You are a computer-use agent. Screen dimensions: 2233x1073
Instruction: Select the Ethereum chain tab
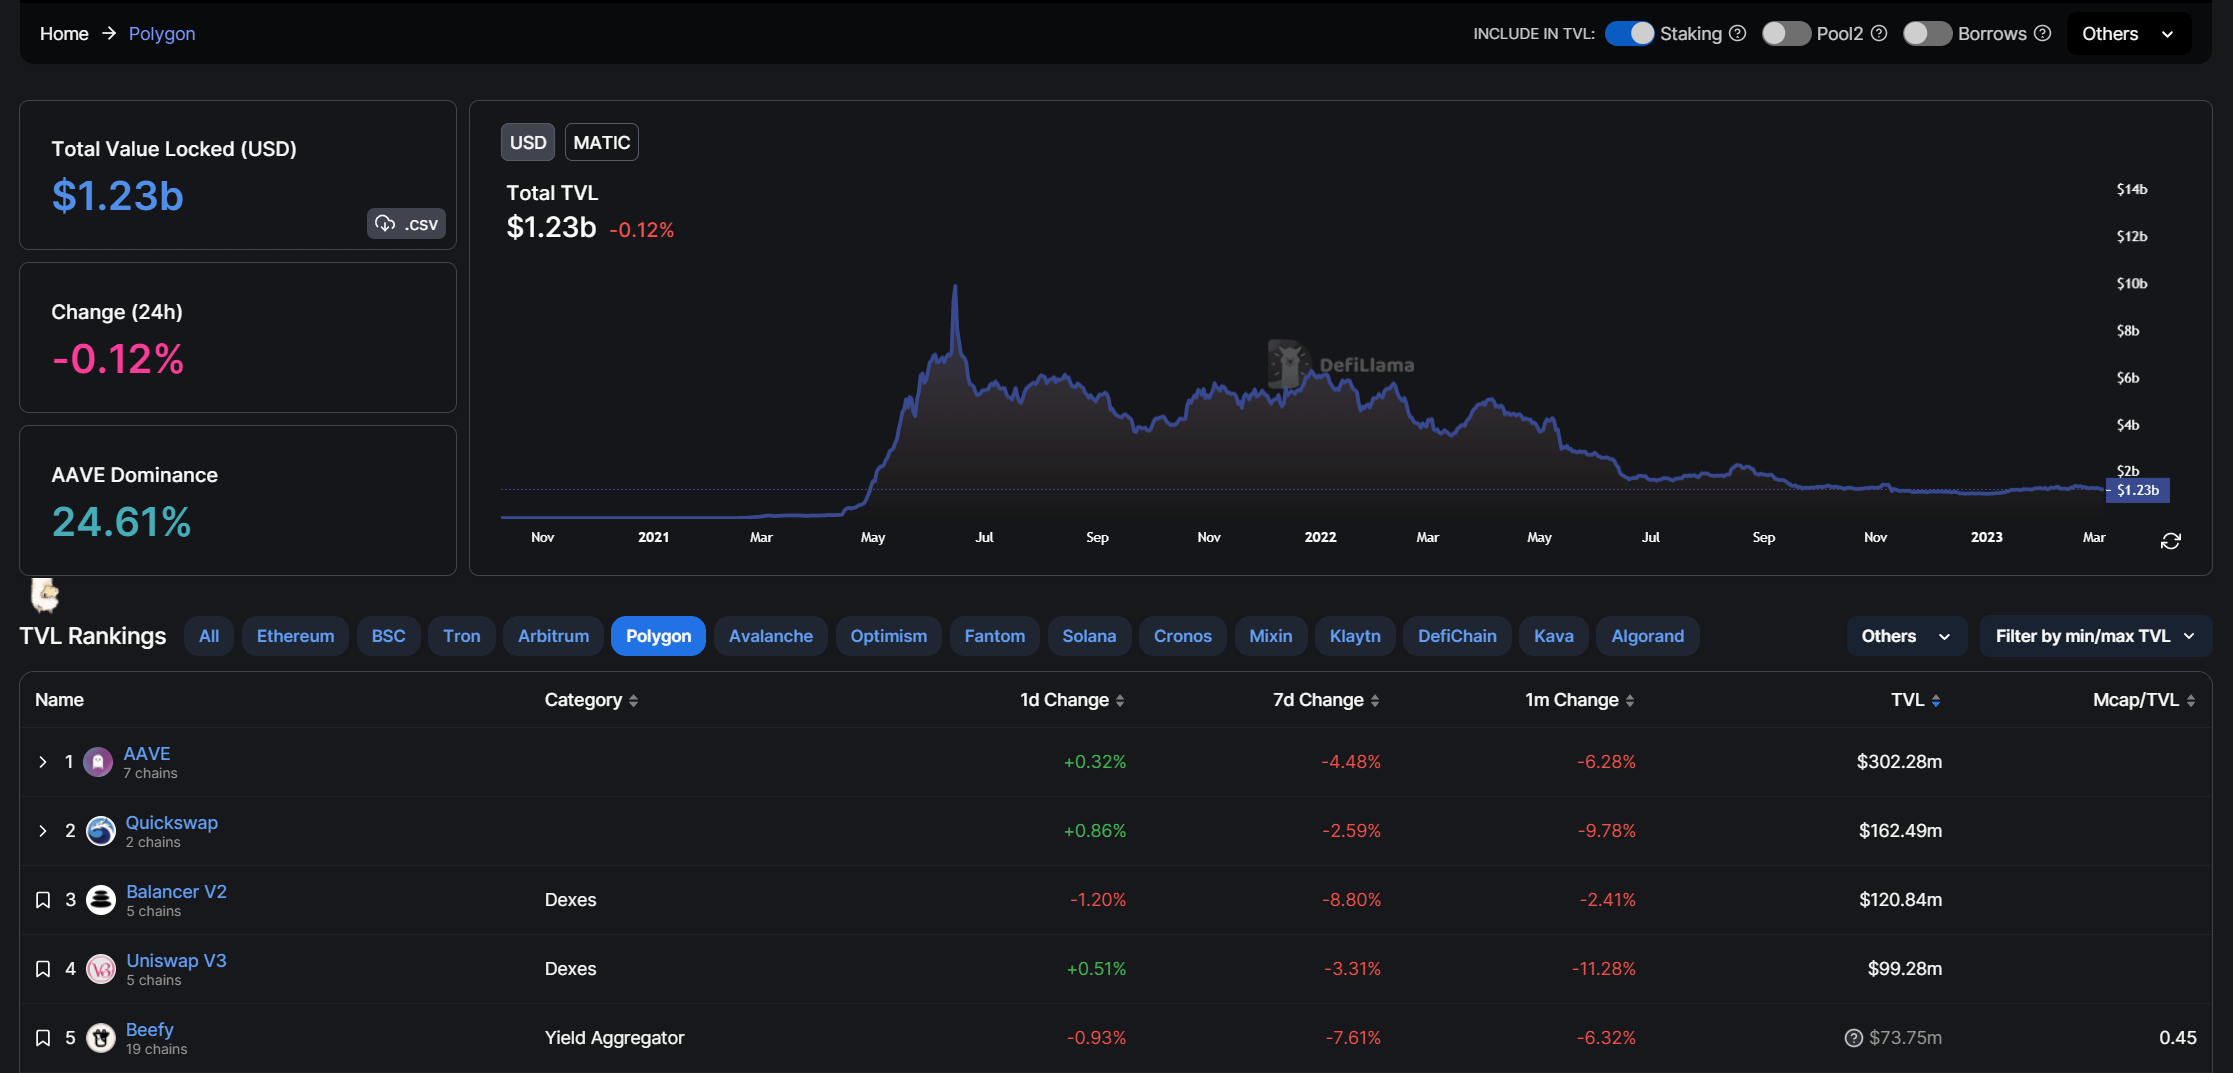(x=295, y=636)
